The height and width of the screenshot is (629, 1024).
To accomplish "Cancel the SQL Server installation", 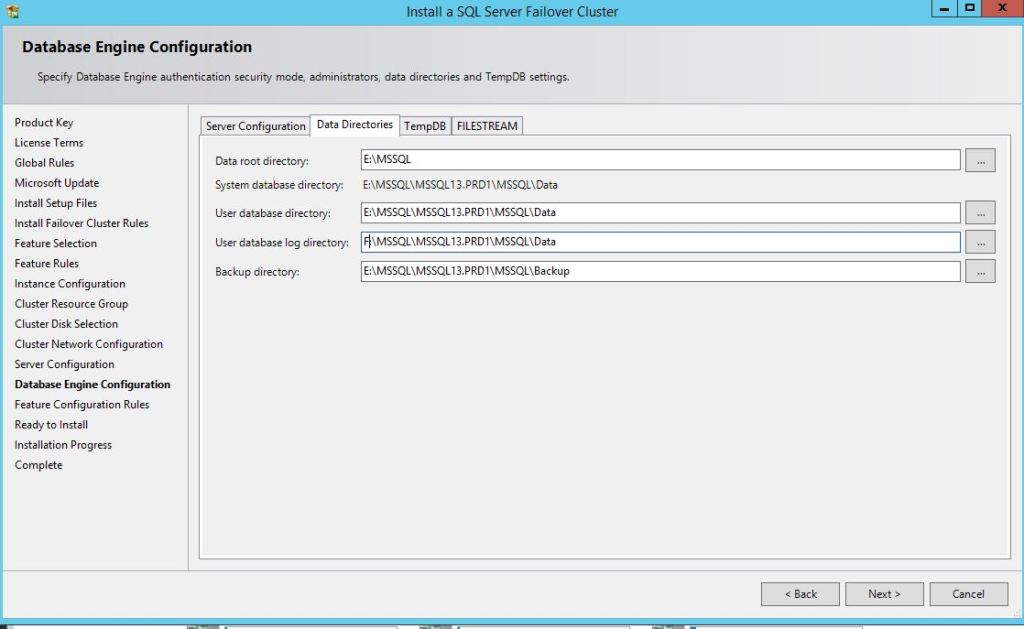I will pos(968,594).
